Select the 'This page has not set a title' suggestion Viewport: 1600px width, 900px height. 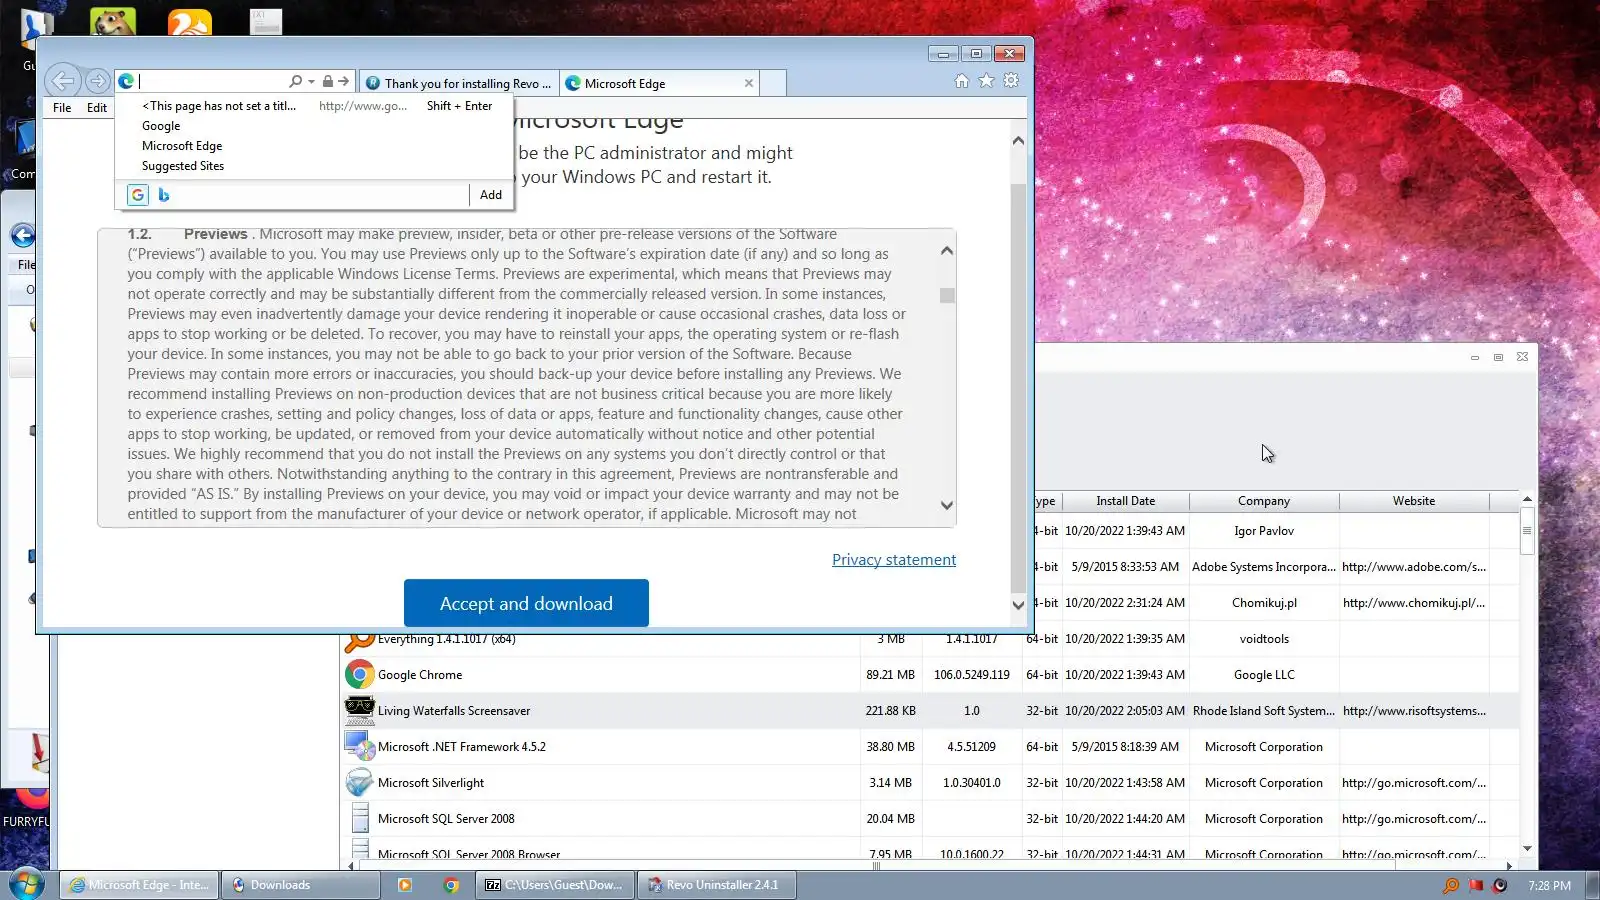pos(314,106)
